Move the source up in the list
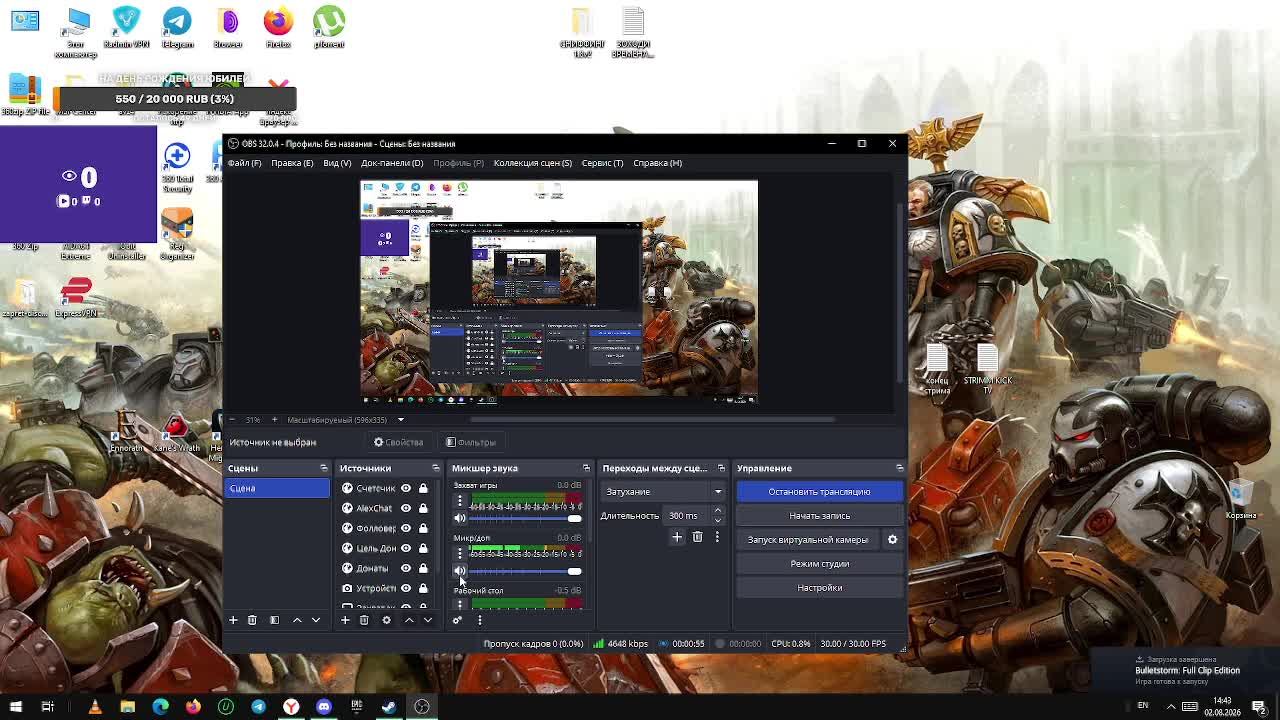 pyautogui.click(x=409, y=620)
